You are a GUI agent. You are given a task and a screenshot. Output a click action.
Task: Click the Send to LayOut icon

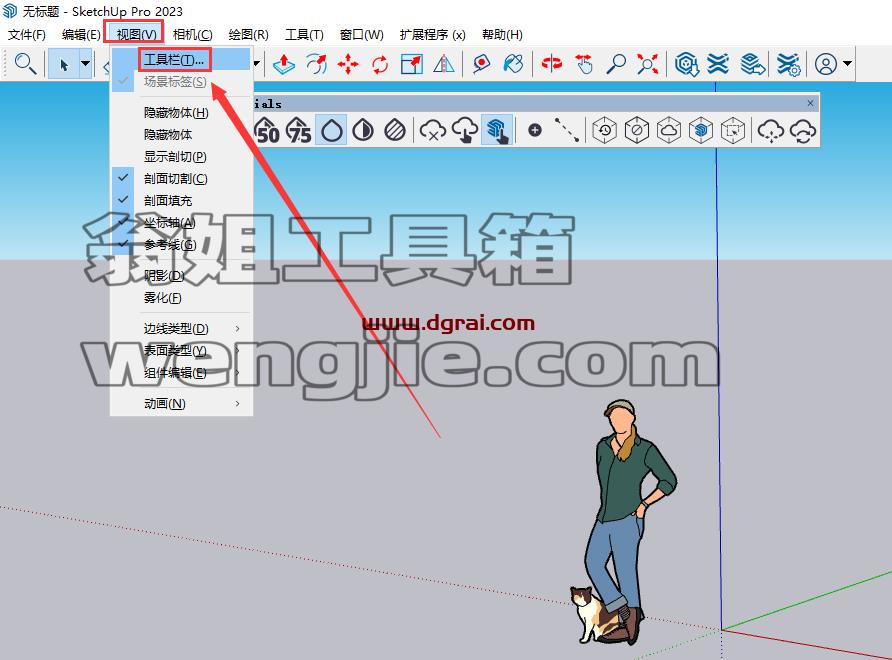click(x=752, y=64)
